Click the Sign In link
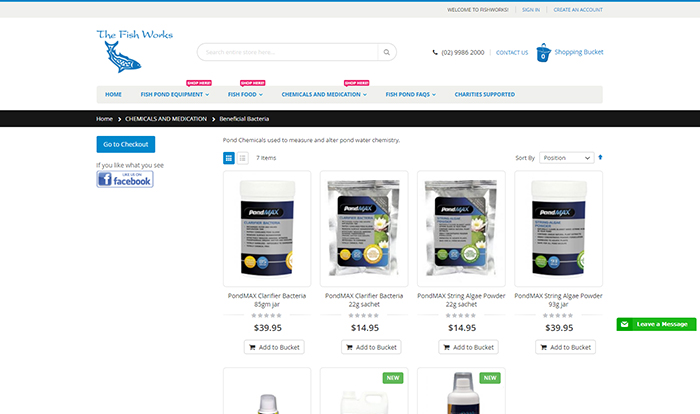 point(531,9)
